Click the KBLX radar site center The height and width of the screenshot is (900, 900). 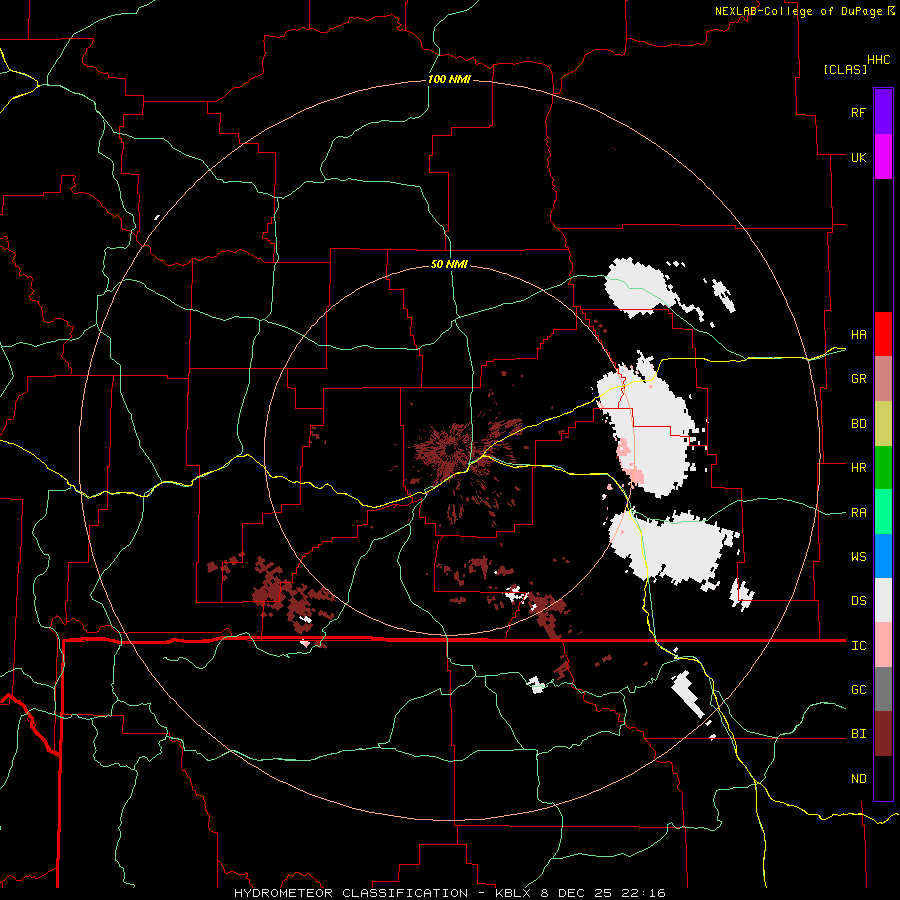(449, 449)
